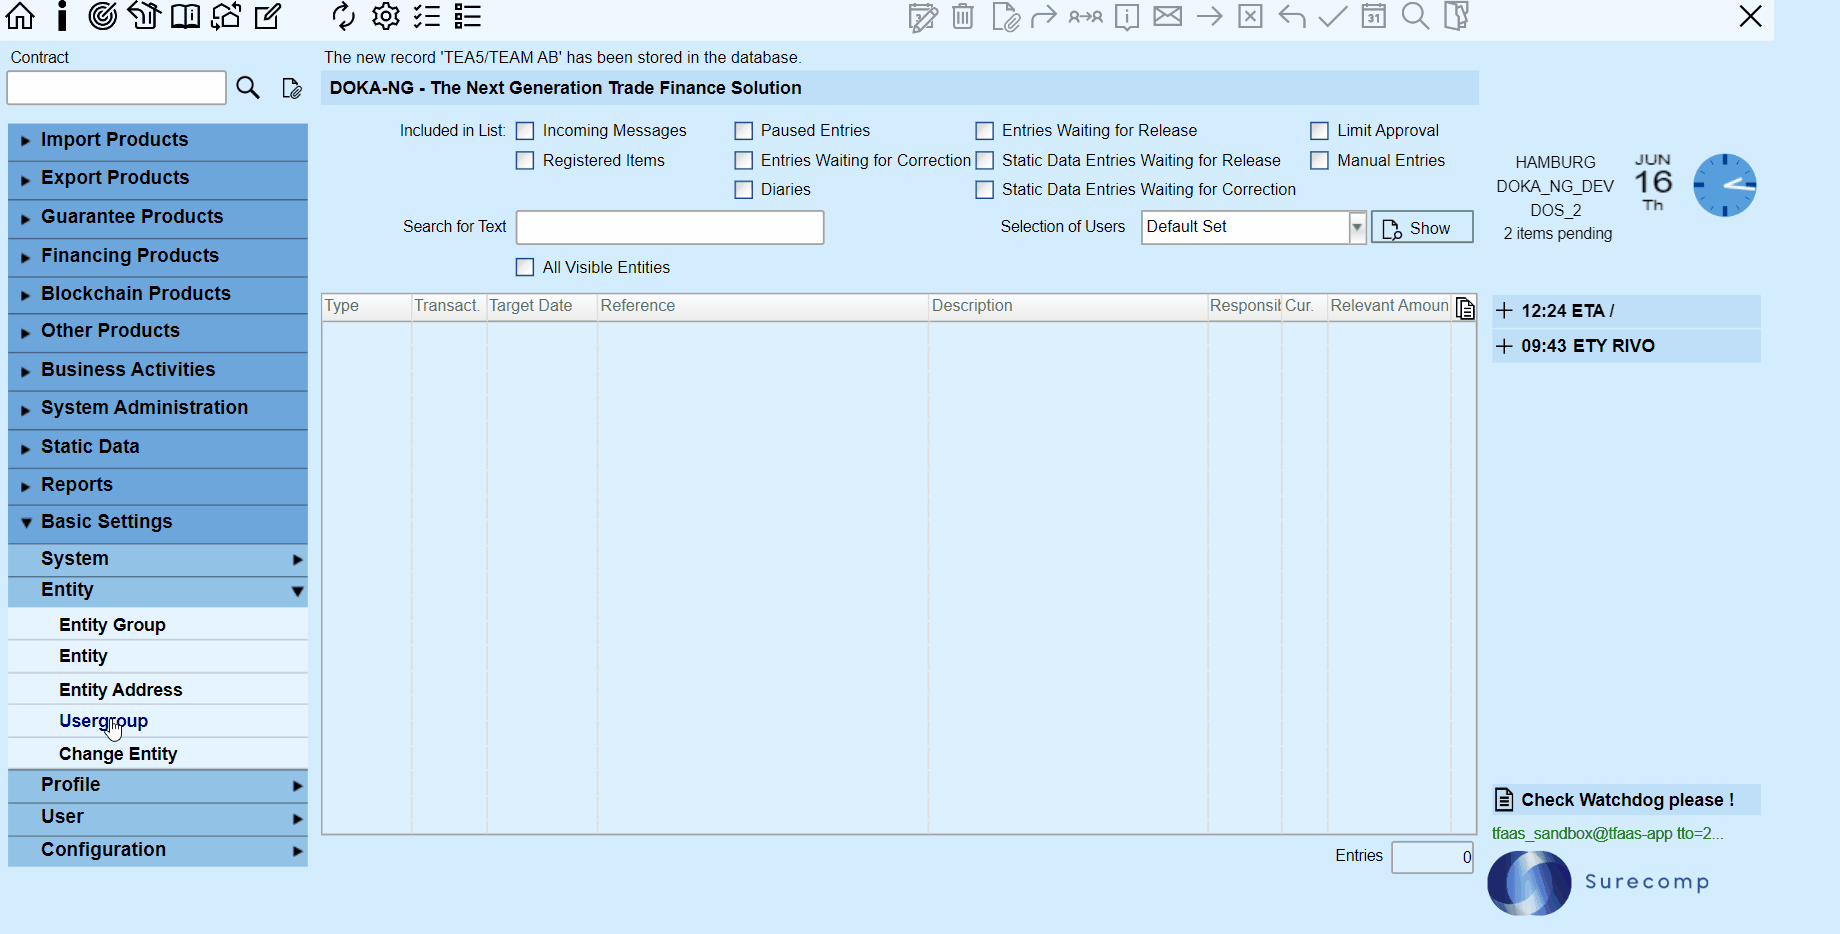Open the Entity Address menu item

158,690
